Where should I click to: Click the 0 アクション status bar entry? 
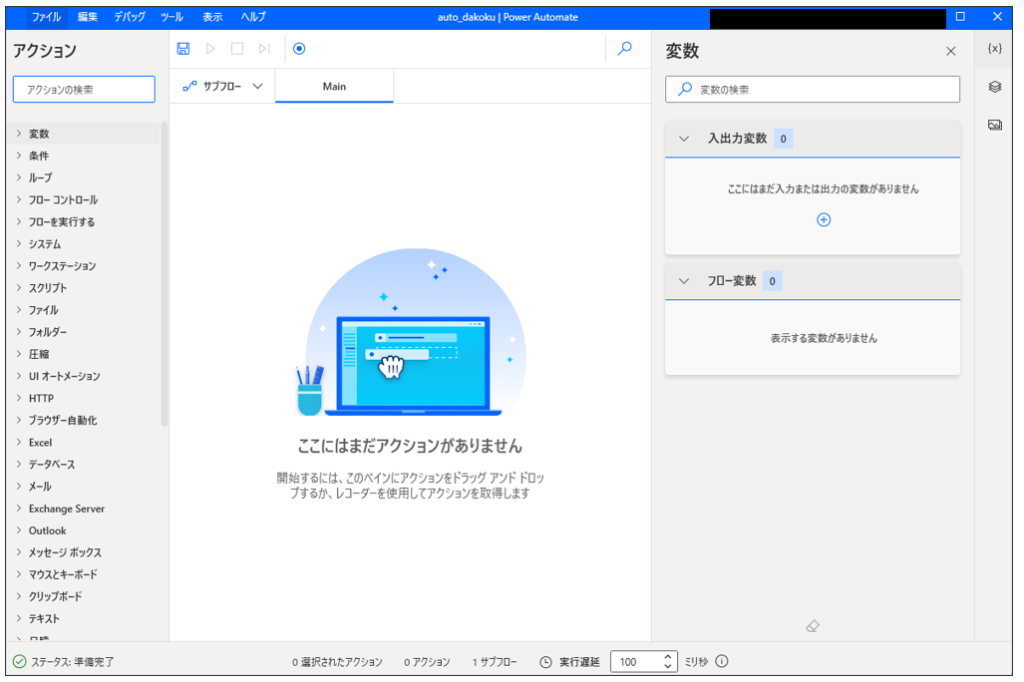(x=426, y=662)
